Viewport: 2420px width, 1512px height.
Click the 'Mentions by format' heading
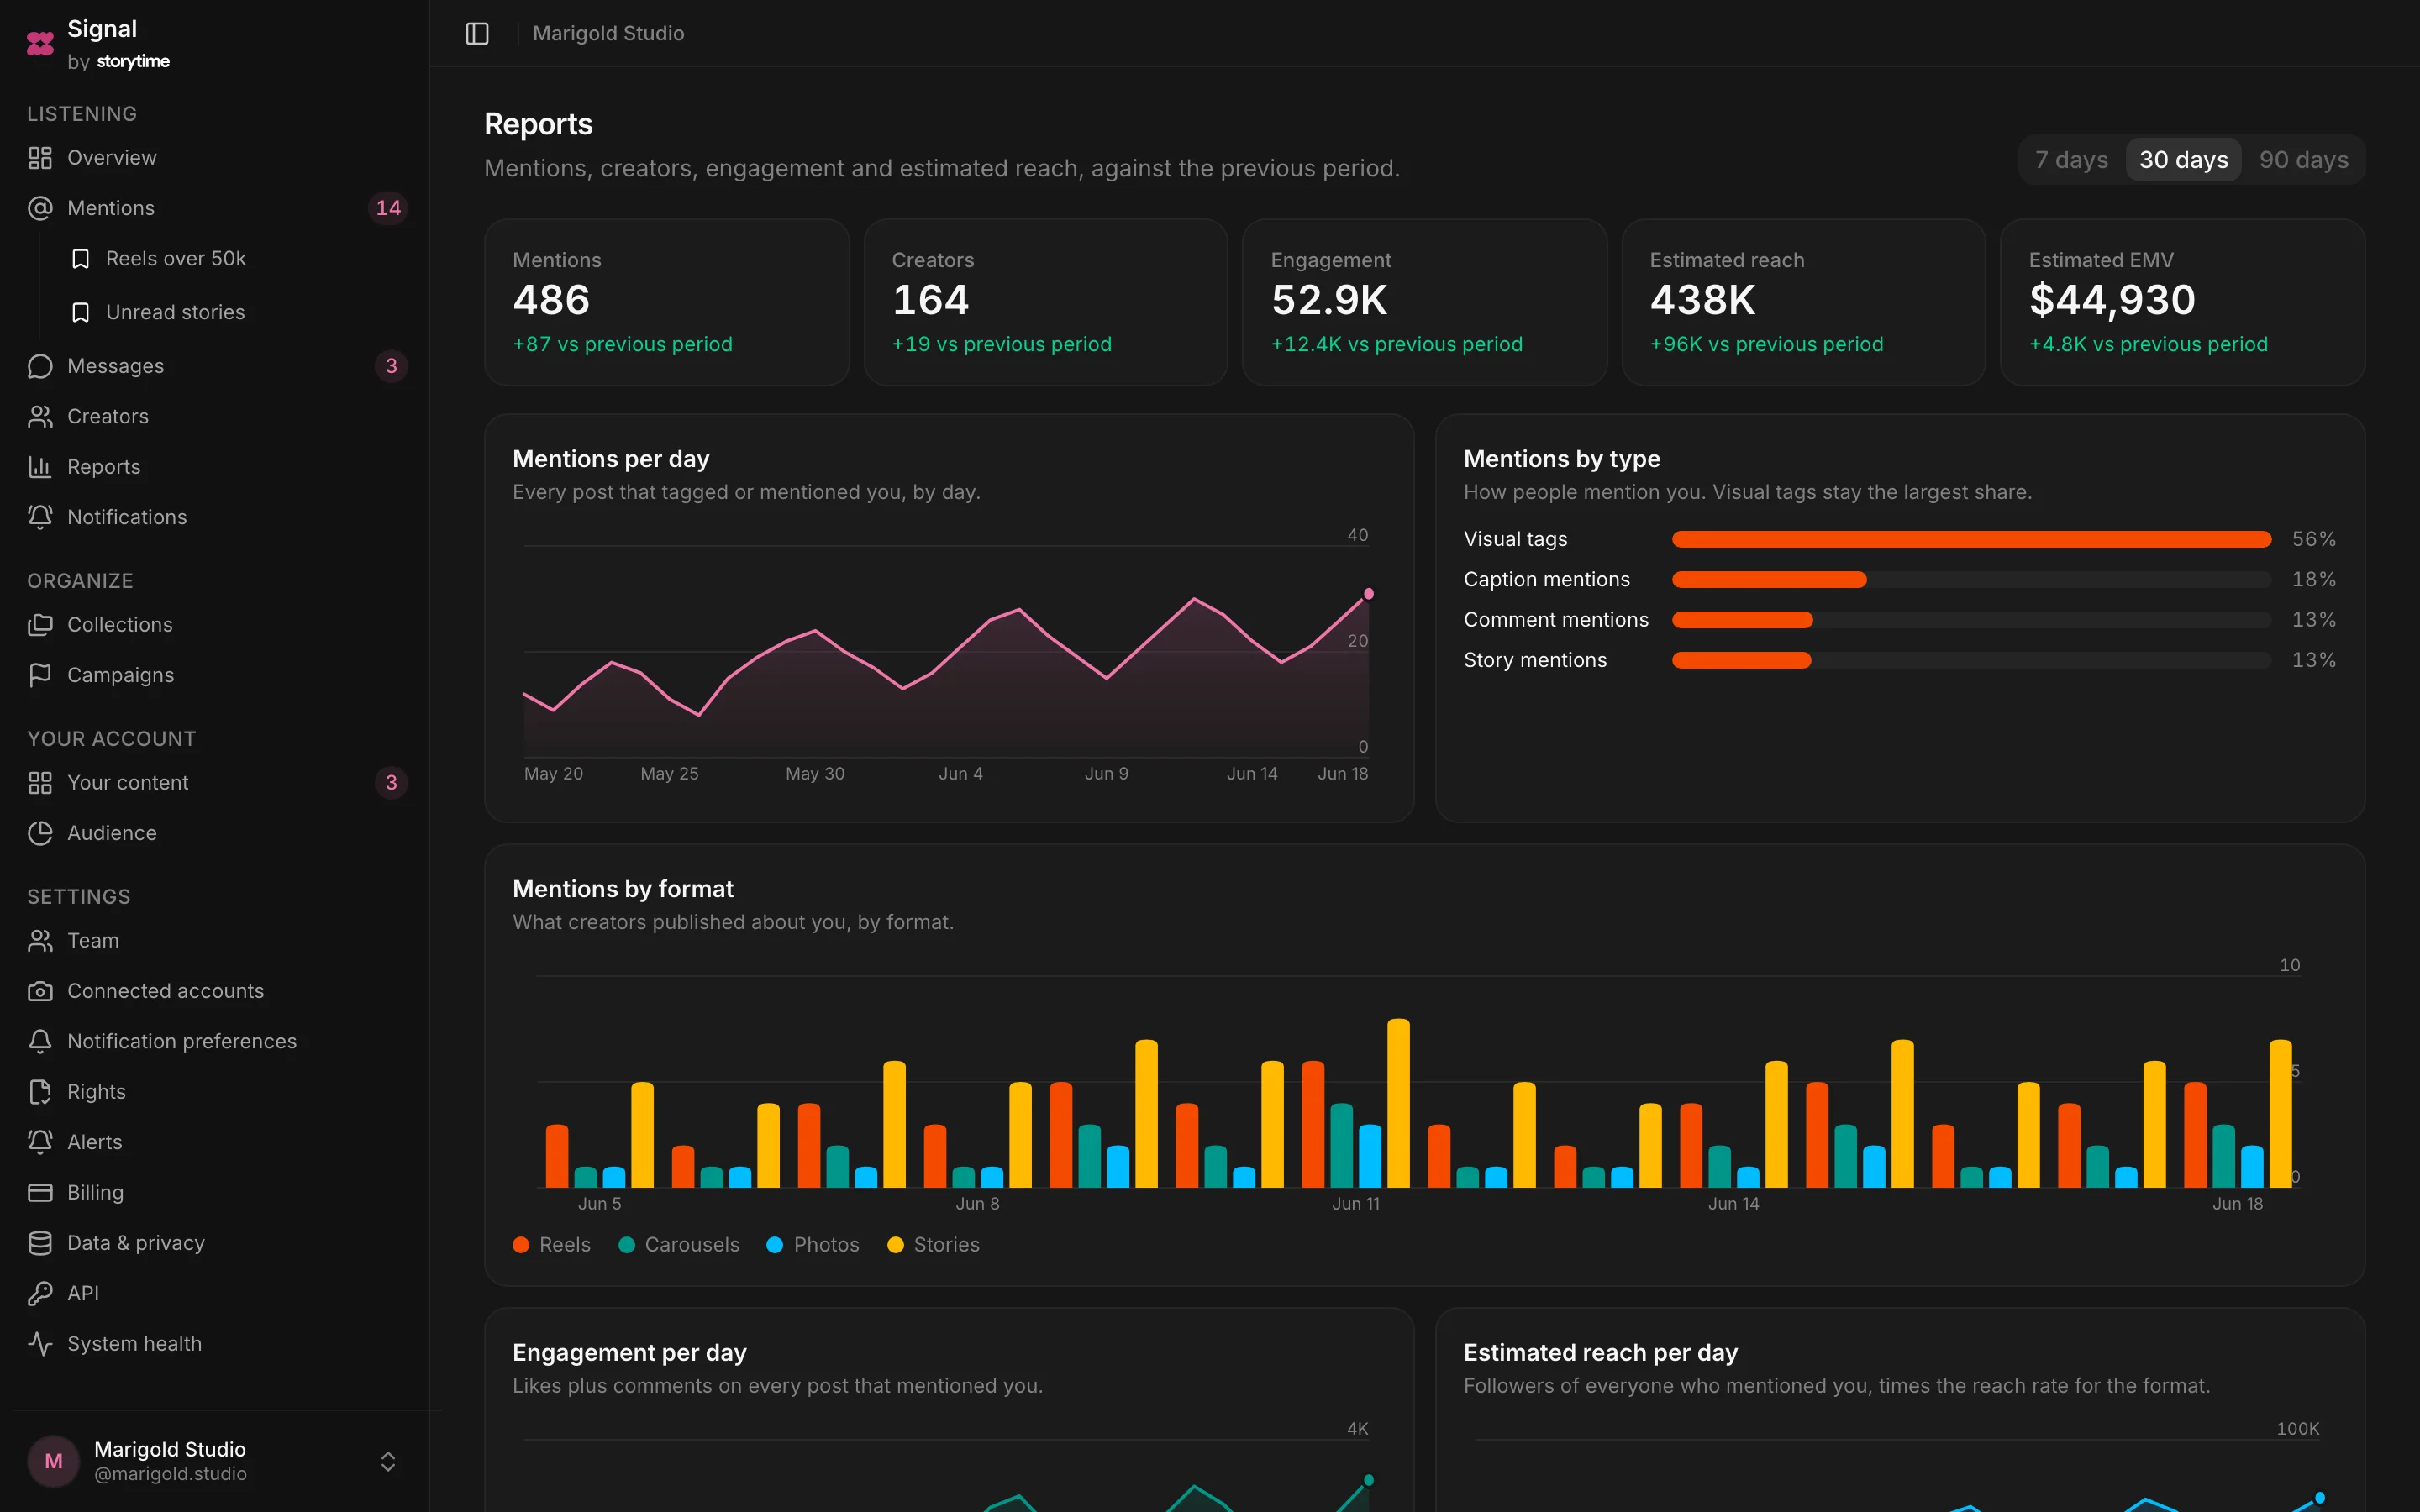pyautogui.click(x=623, y=889)
